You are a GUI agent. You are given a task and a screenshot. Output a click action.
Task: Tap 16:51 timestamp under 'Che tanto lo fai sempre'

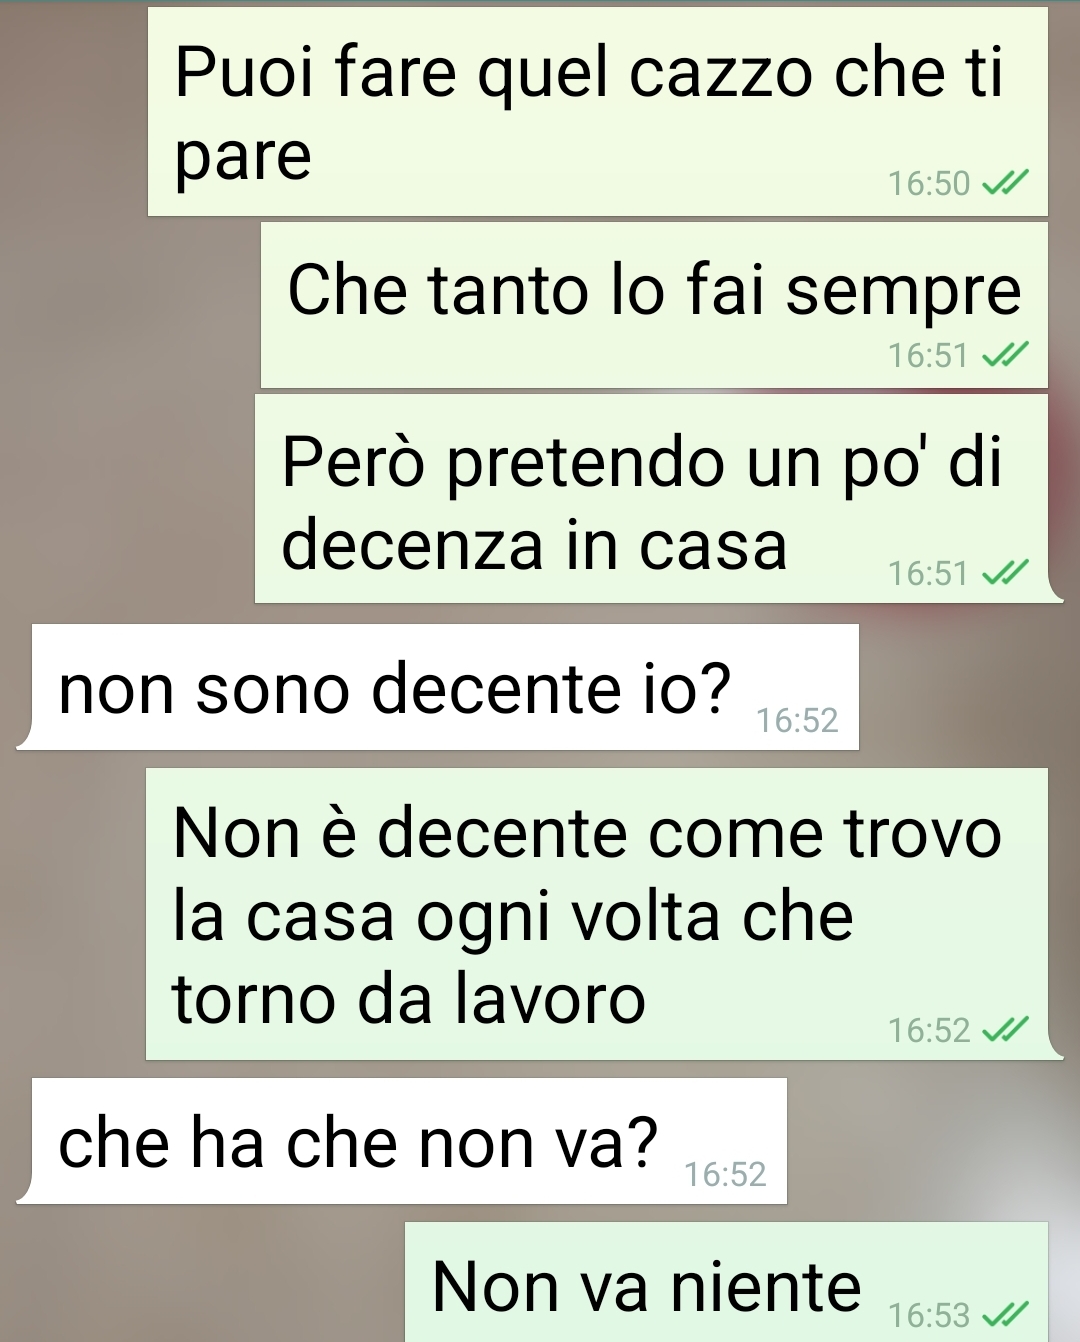[929, 355]
